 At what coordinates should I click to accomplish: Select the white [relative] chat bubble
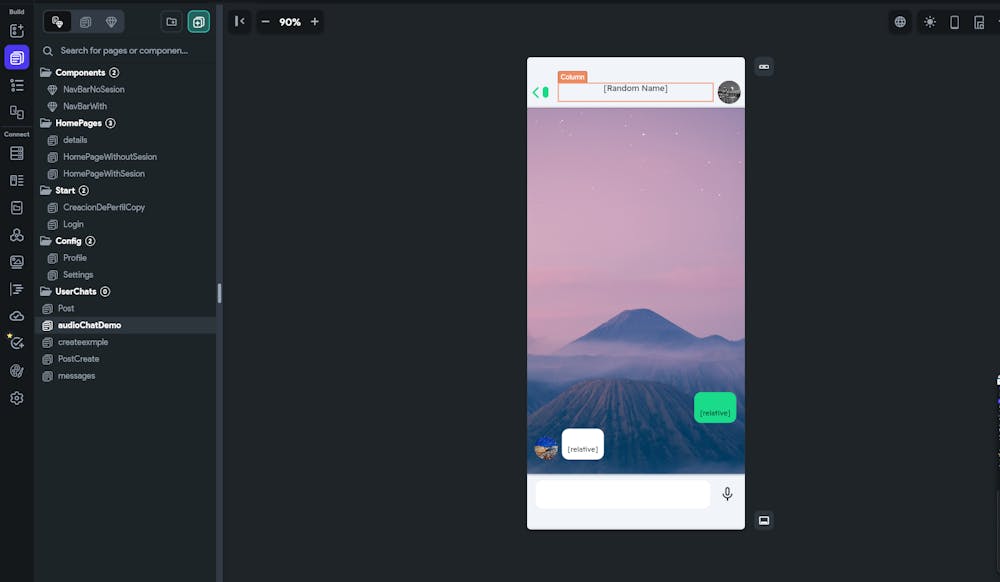point(582,444)
